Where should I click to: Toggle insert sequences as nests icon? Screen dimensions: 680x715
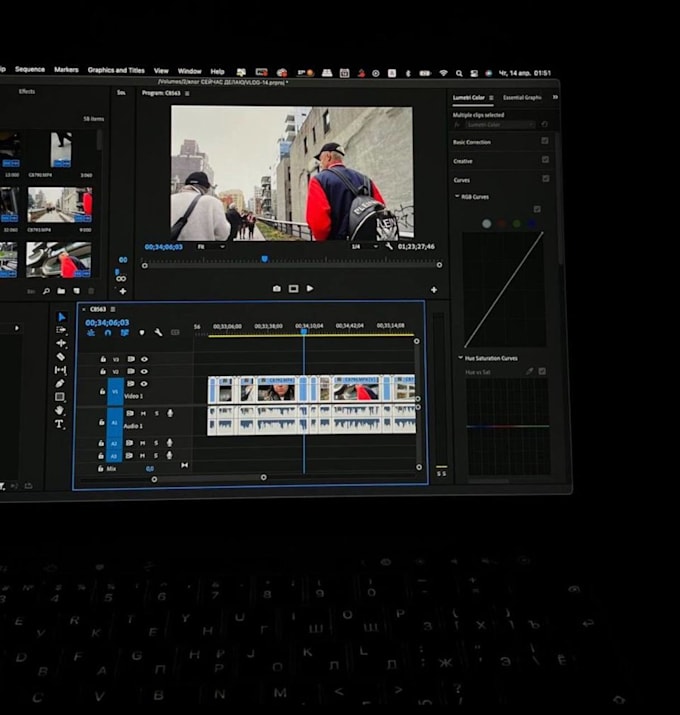click(x=91, y=333)
